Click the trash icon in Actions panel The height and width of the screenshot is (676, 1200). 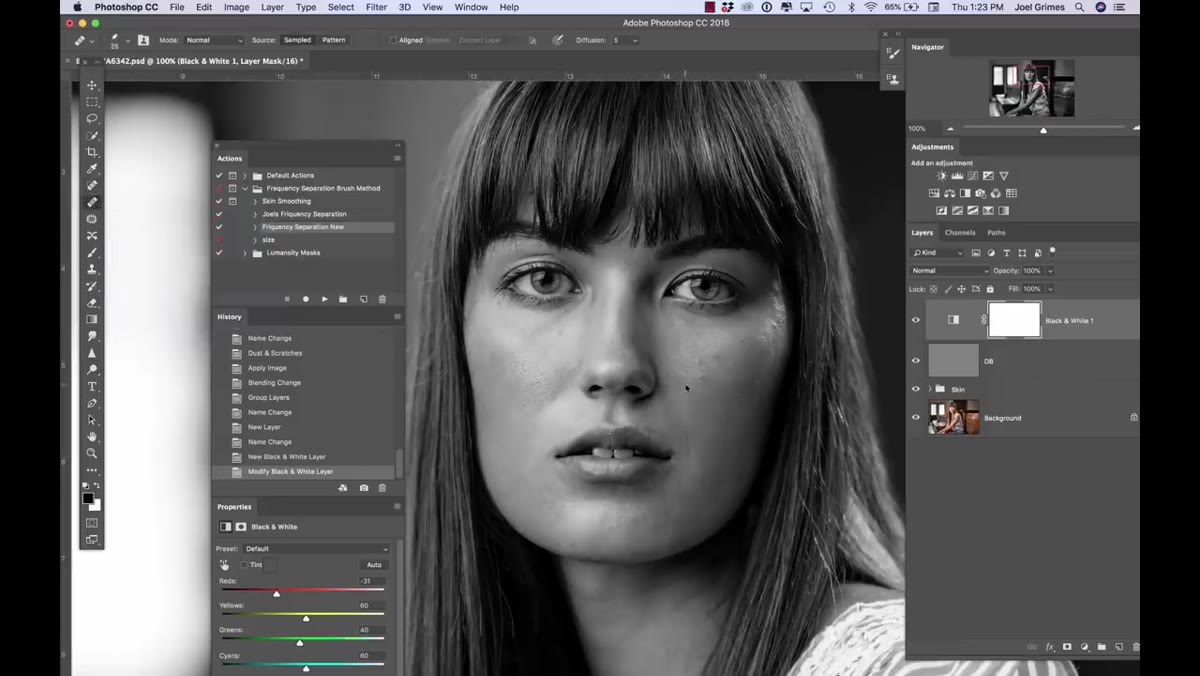click(382, 299)
